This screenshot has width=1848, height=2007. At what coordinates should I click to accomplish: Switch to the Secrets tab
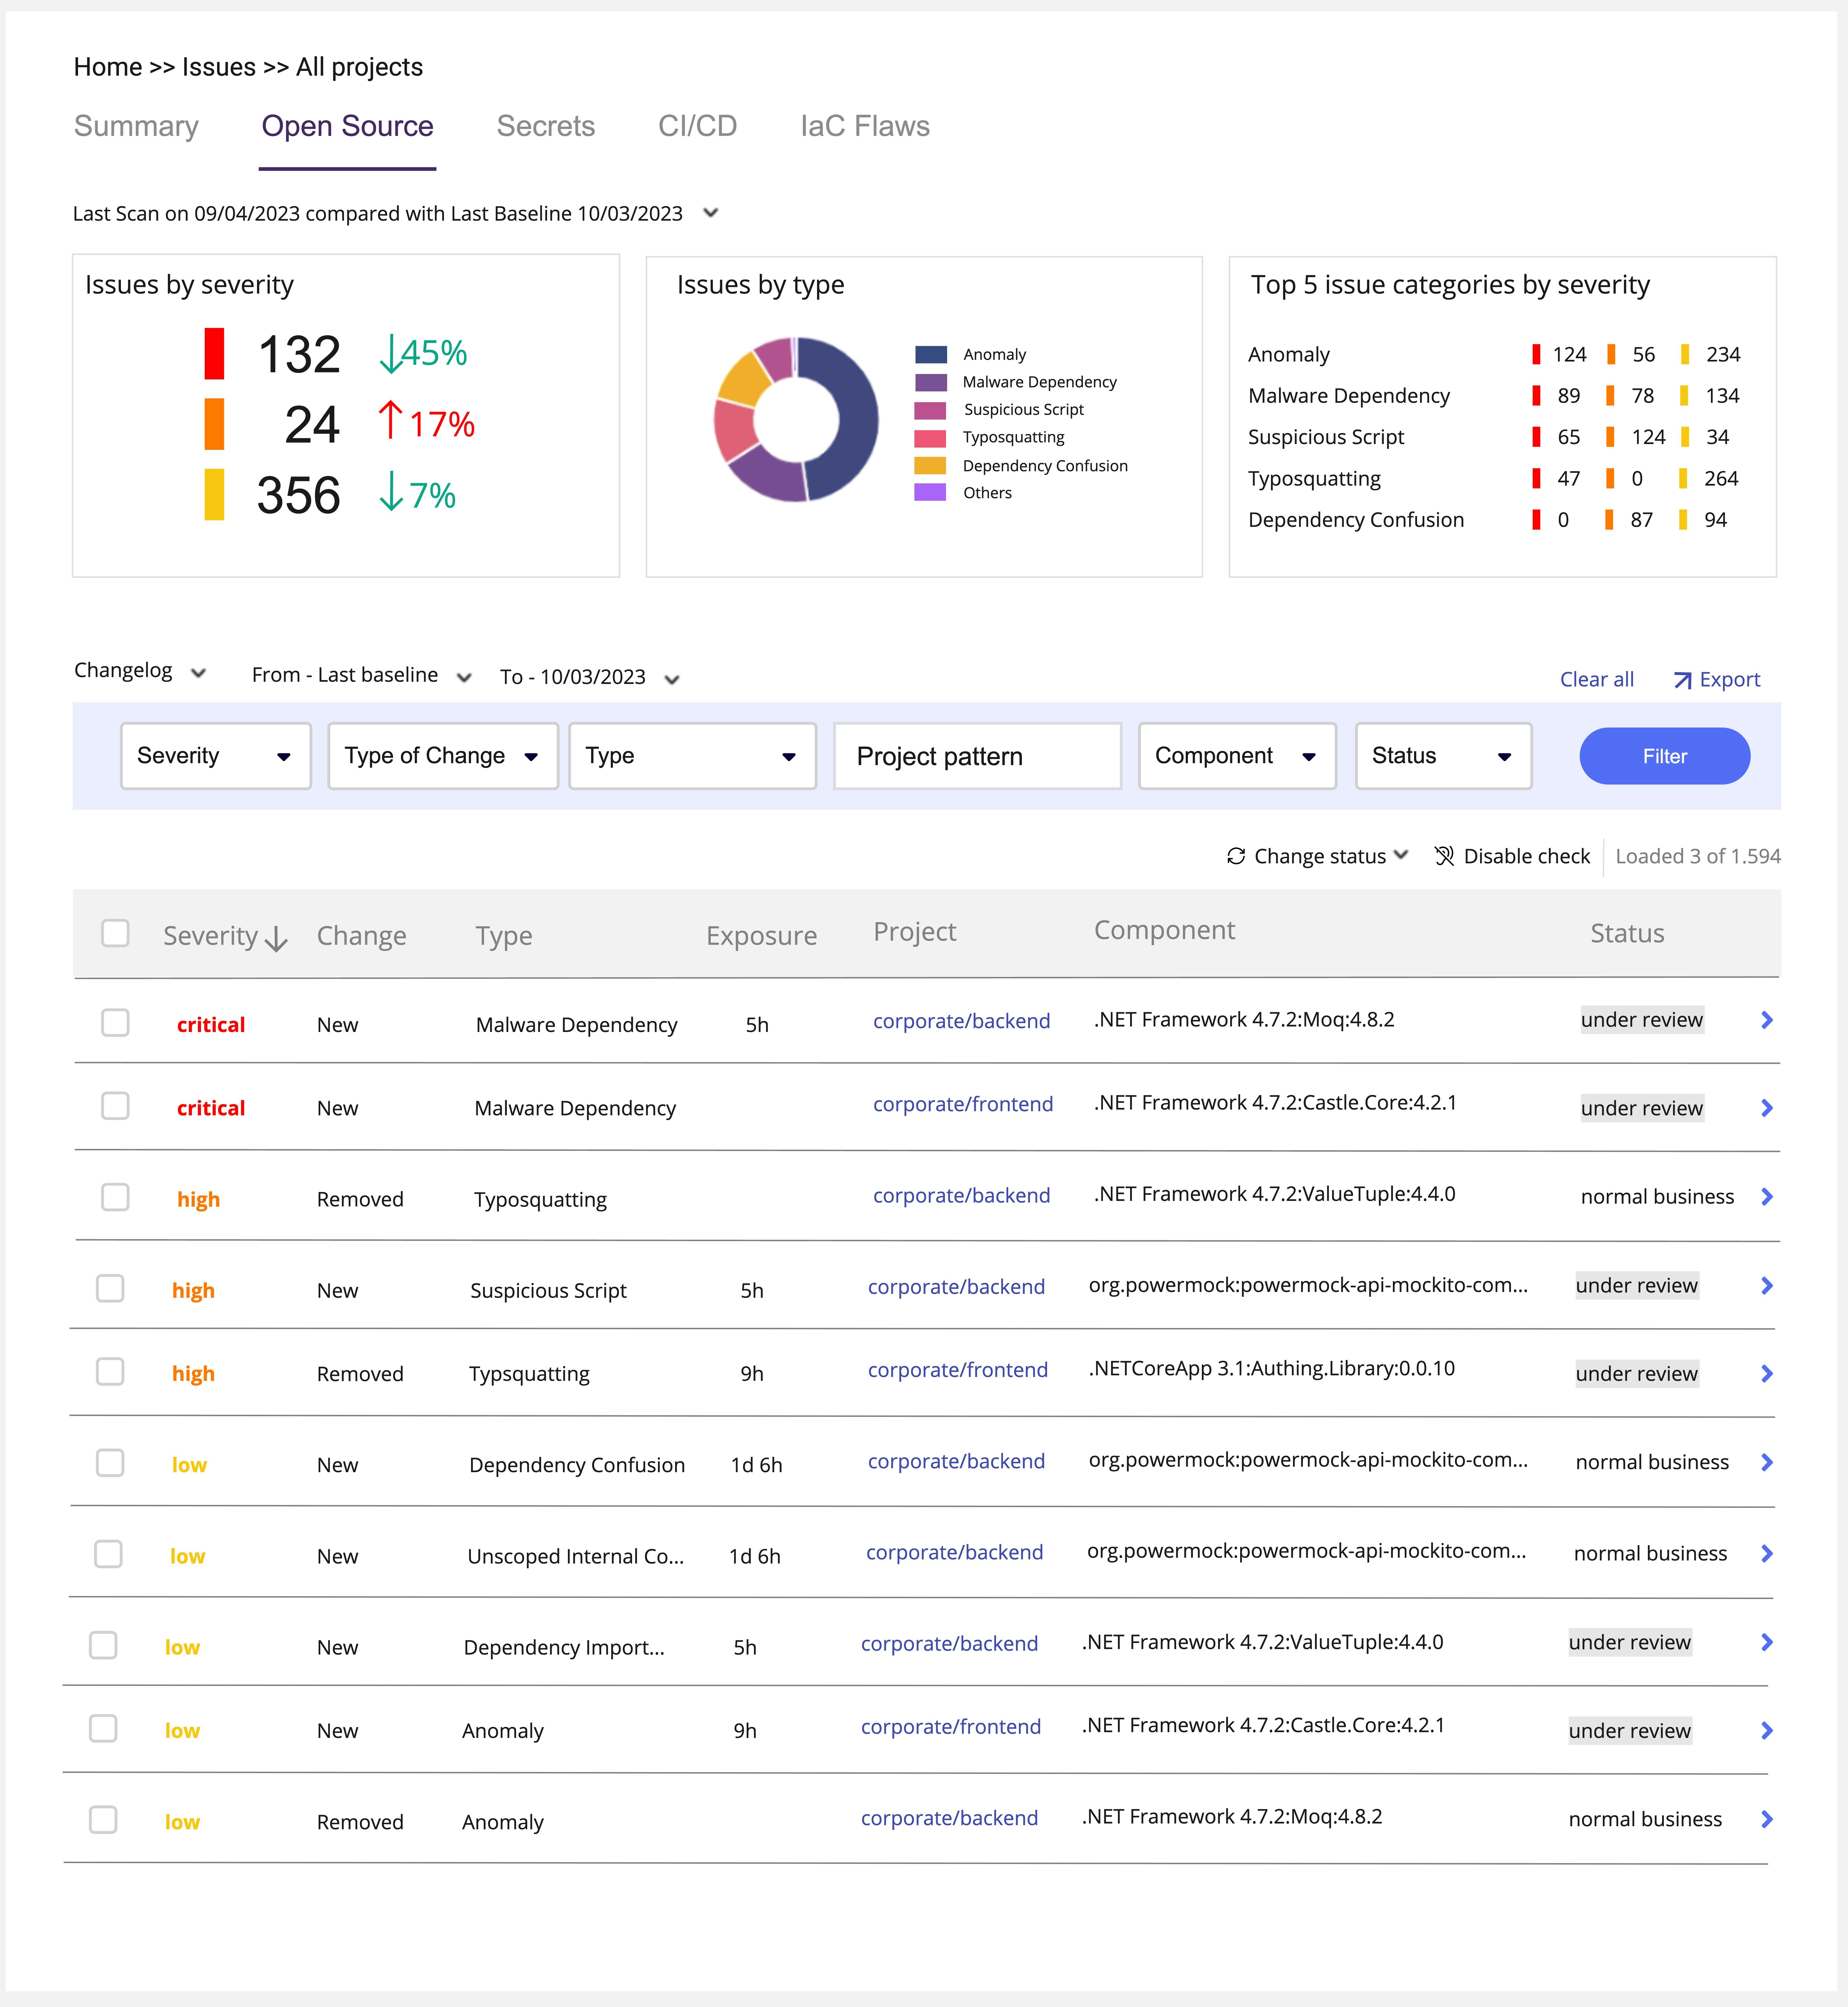pos(546,126)
